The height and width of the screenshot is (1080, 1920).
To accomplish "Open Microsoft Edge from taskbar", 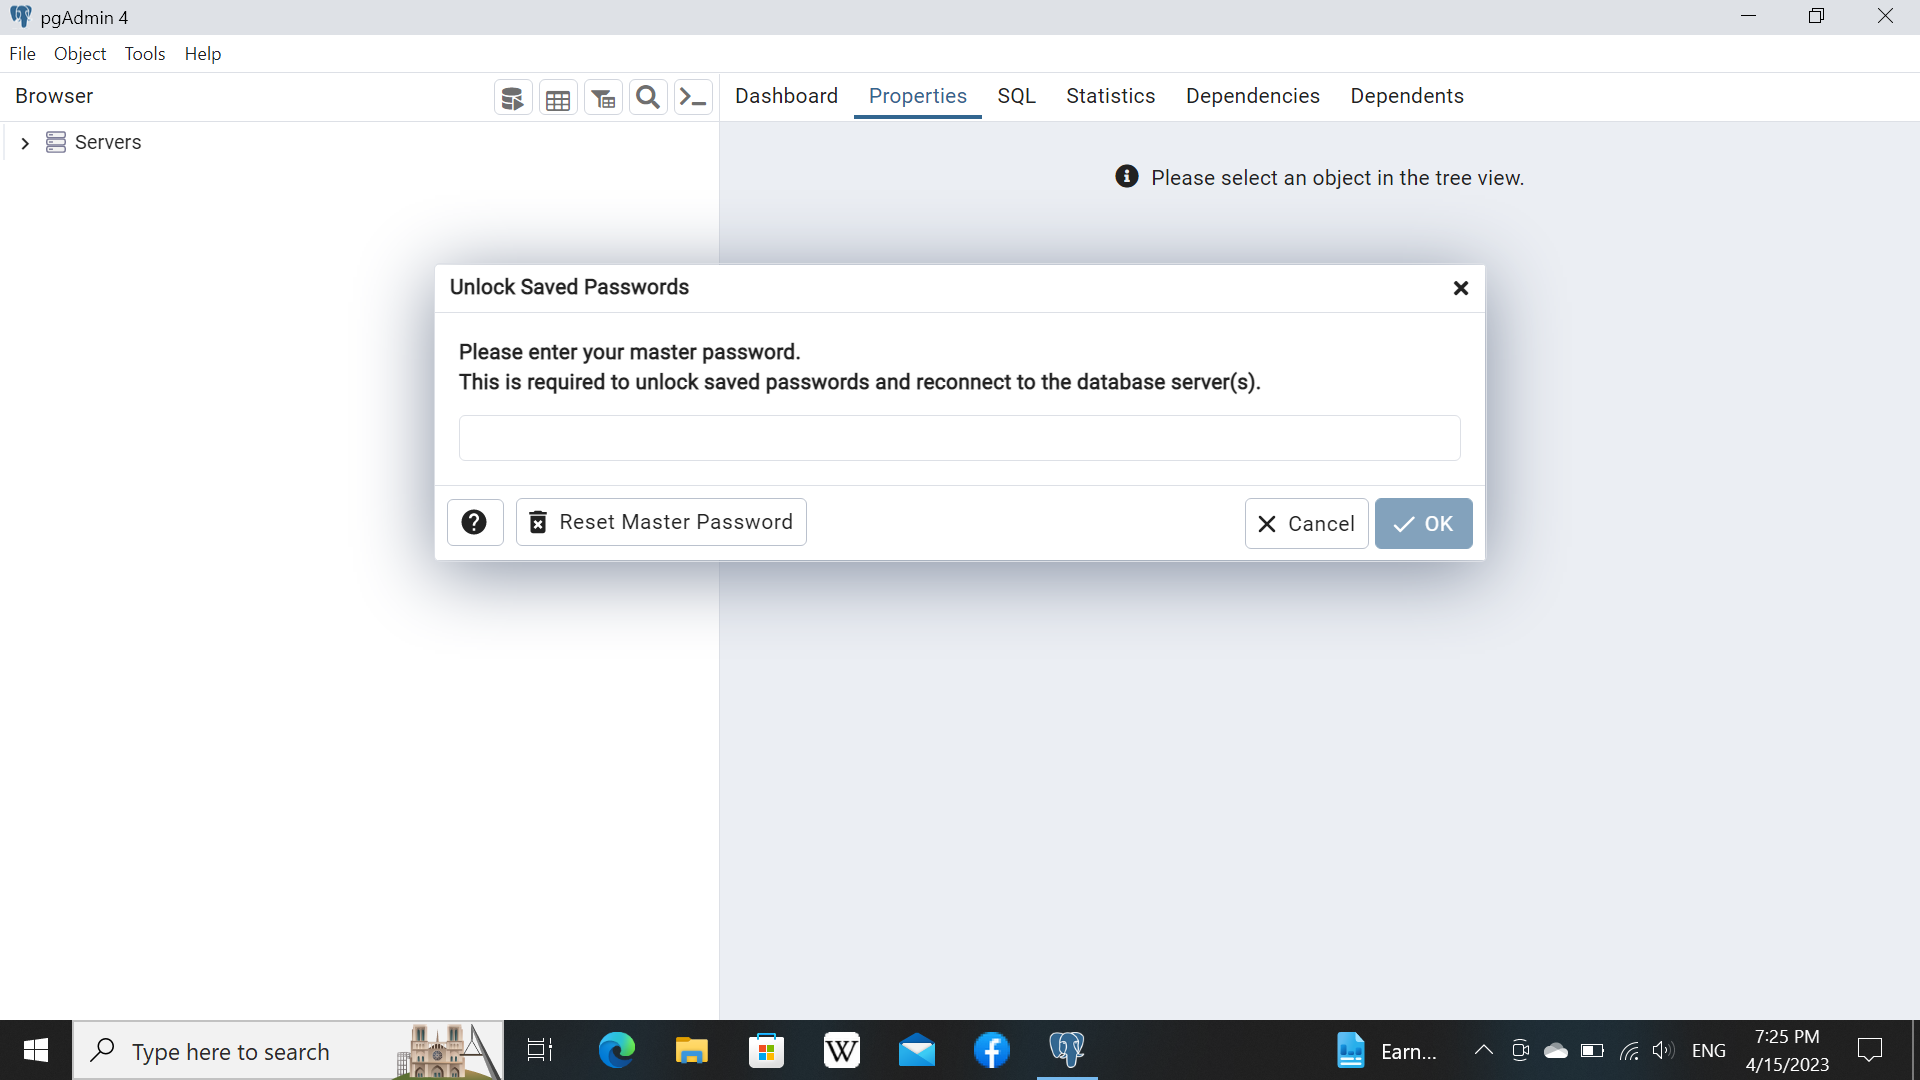I will click(616, 1050).
